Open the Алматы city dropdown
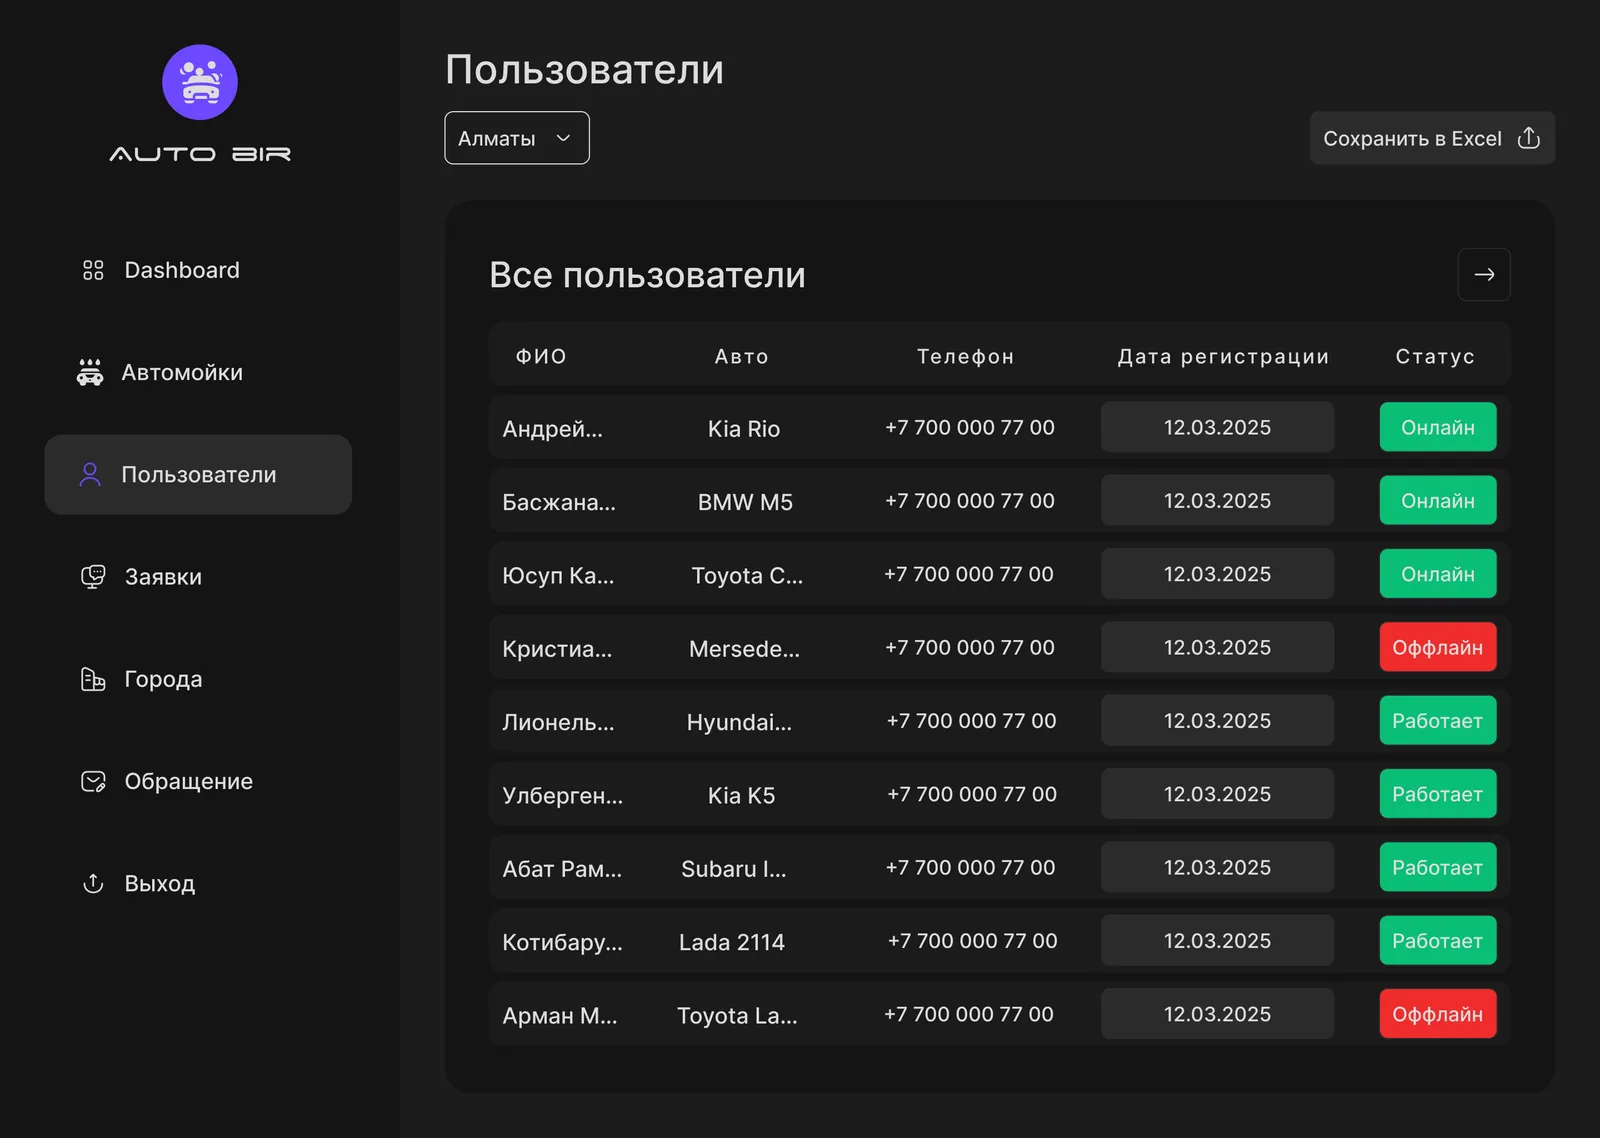The height and width of the screenshot is (1138, 1600). (x=517, y=138)
